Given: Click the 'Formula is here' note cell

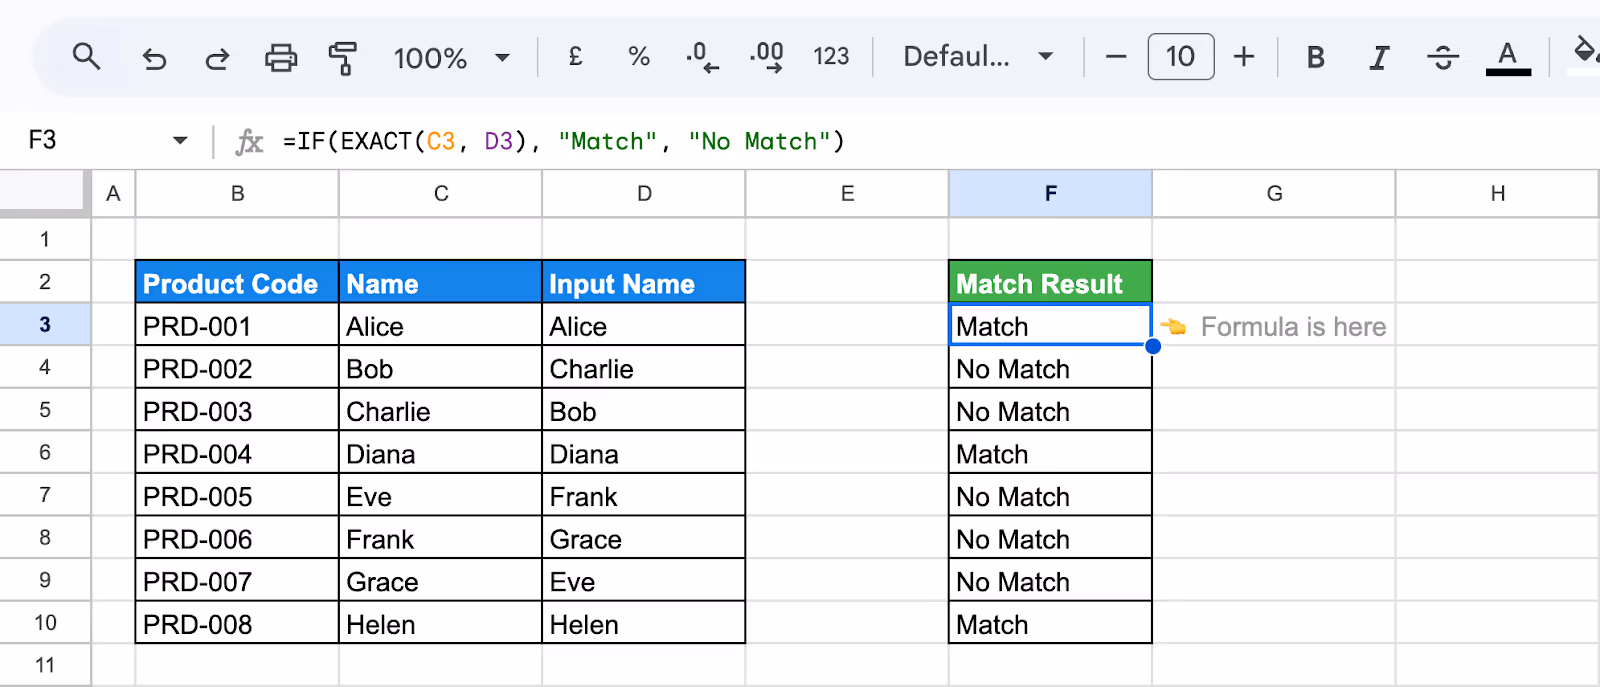Looking at the screenshot, I should [x=1274, y=326].
